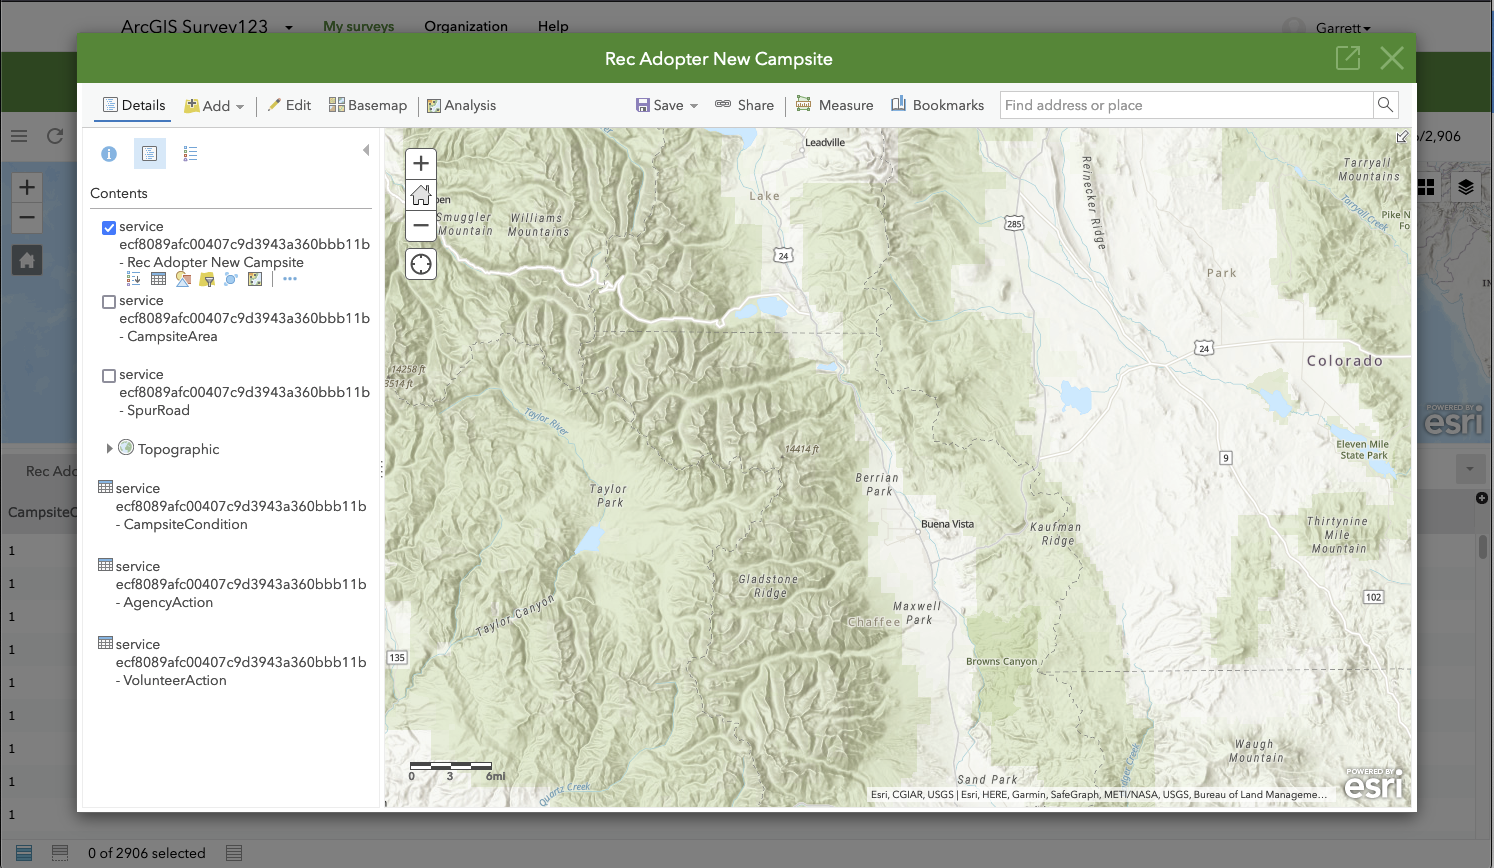The image size is (1494, 868).
Task: Open the Analysis tool
Action: click(x=461, y=106)
